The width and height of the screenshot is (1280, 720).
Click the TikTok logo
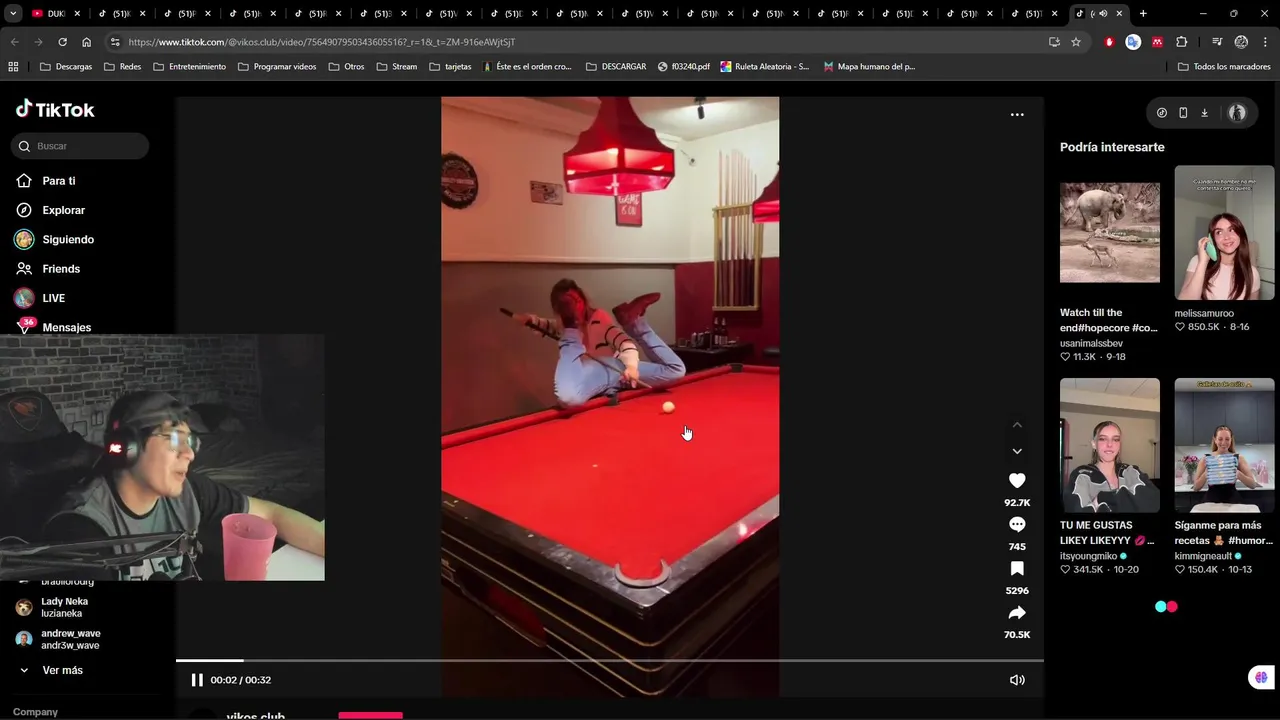[x=55, y=109]
